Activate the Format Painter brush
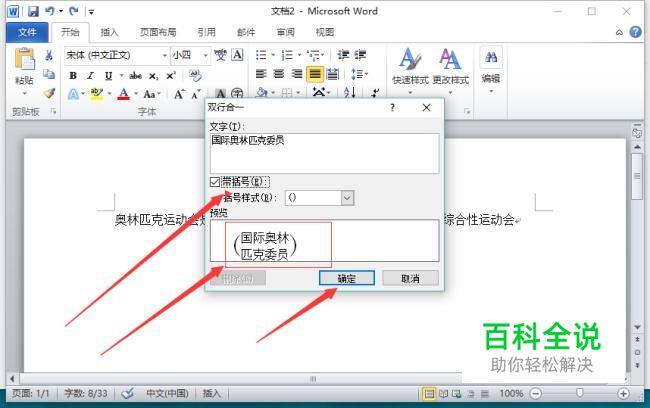The image size is (650, 408). 49,93
